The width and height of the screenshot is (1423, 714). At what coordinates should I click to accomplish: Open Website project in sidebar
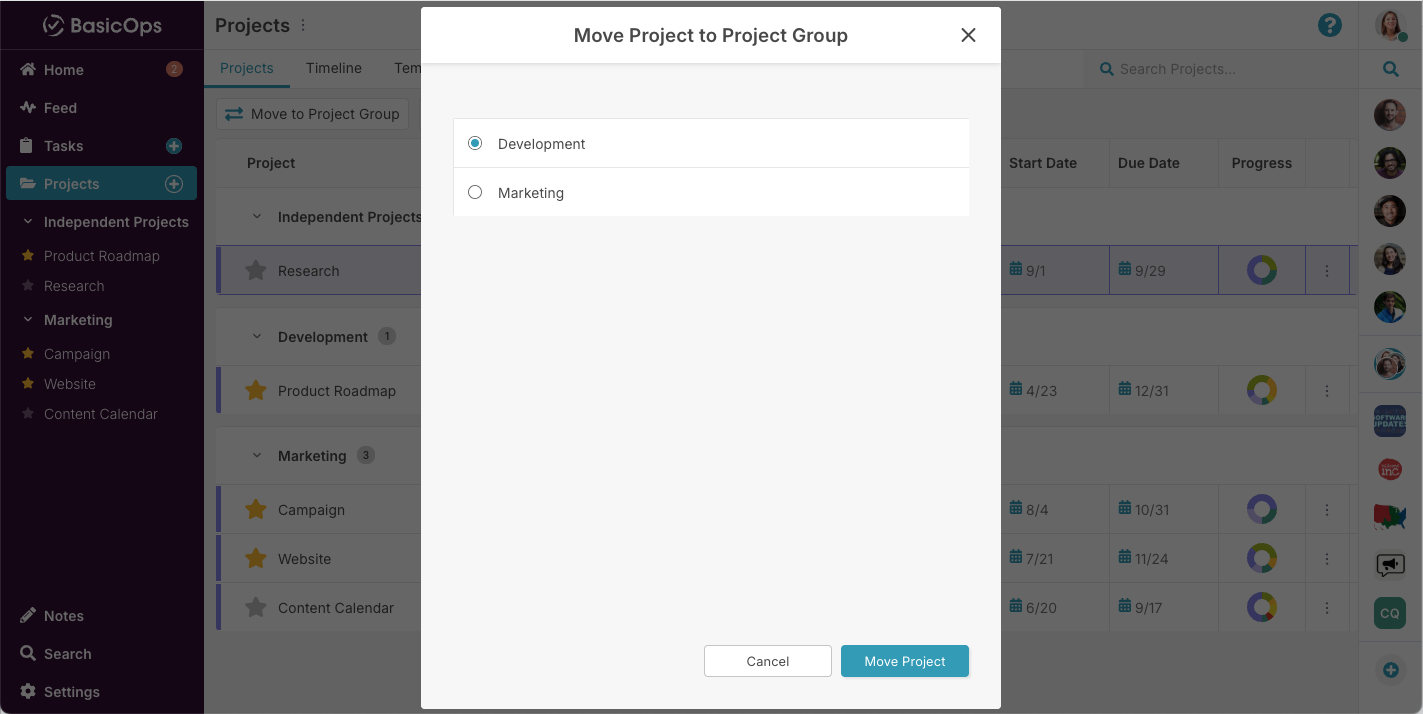point(70,384)
